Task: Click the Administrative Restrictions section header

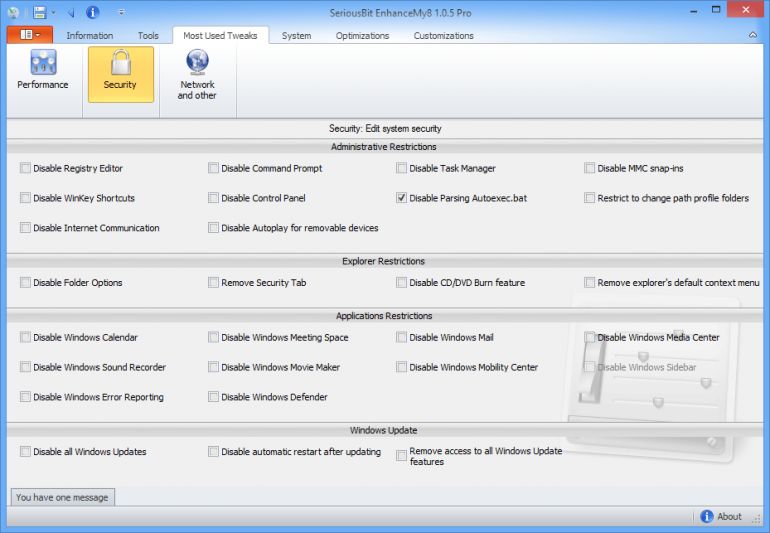Action: coord(384,147)
